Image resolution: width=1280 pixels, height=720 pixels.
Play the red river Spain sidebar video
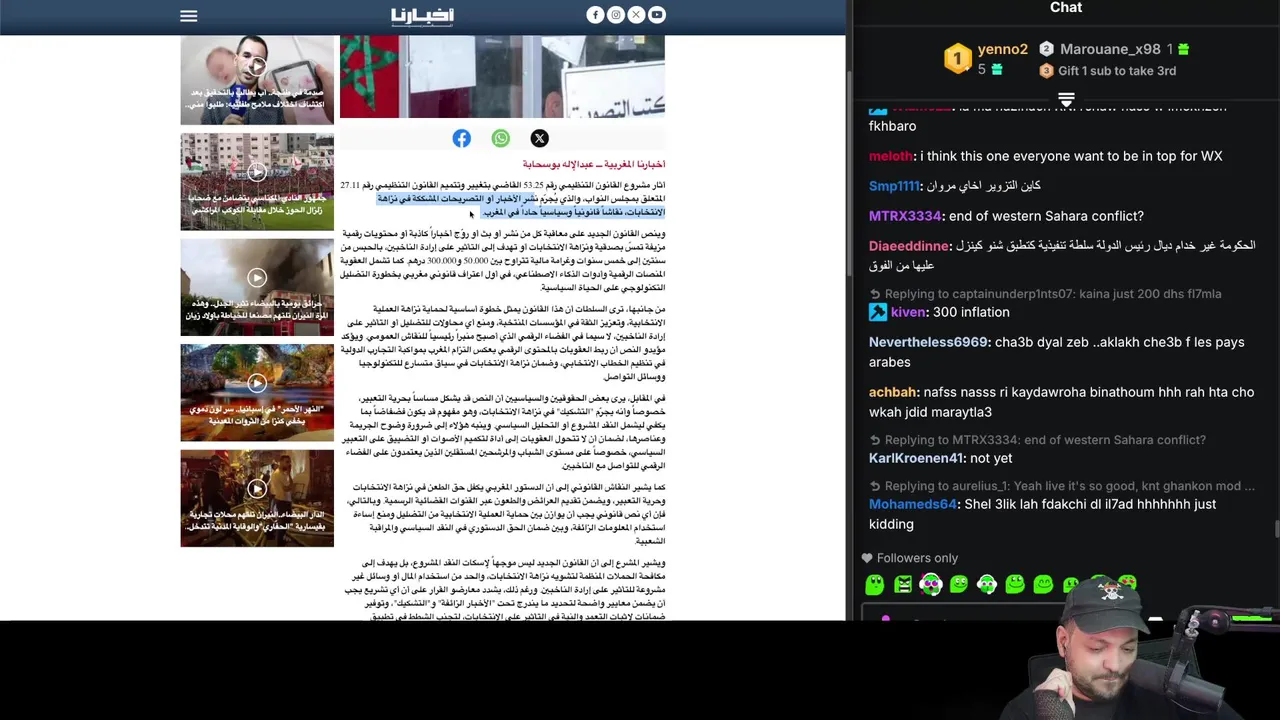257,392
